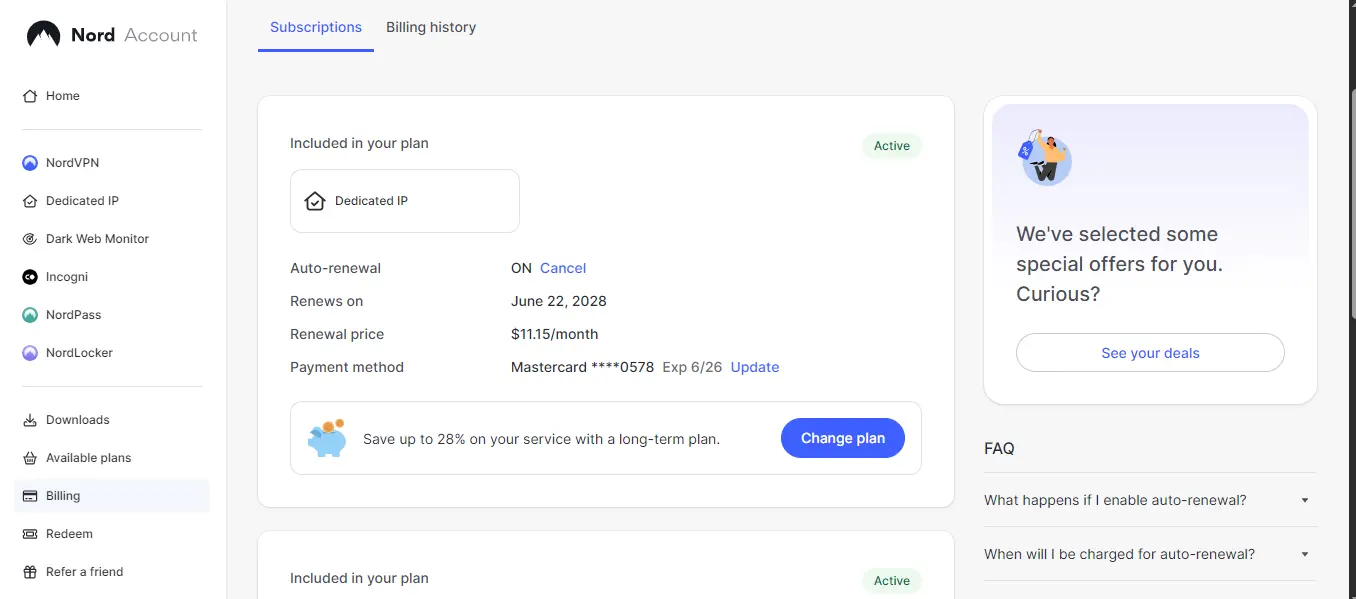
Task: Cancel auto-renewal for Dedicated IP
Action: pos(563,268)
